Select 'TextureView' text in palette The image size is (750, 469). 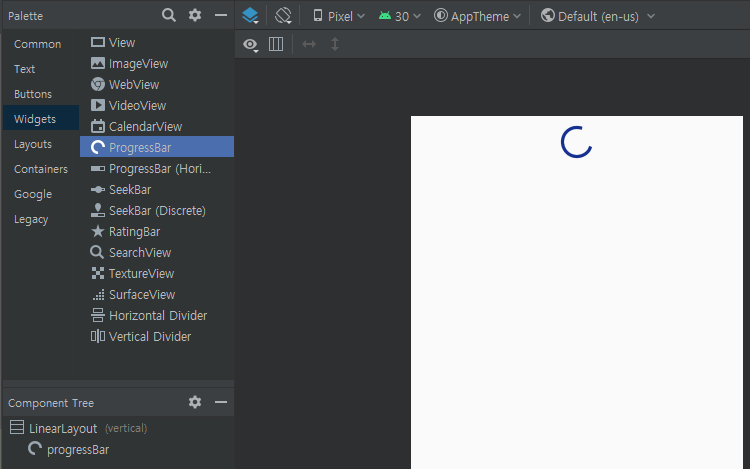click(x=142, y=273)
